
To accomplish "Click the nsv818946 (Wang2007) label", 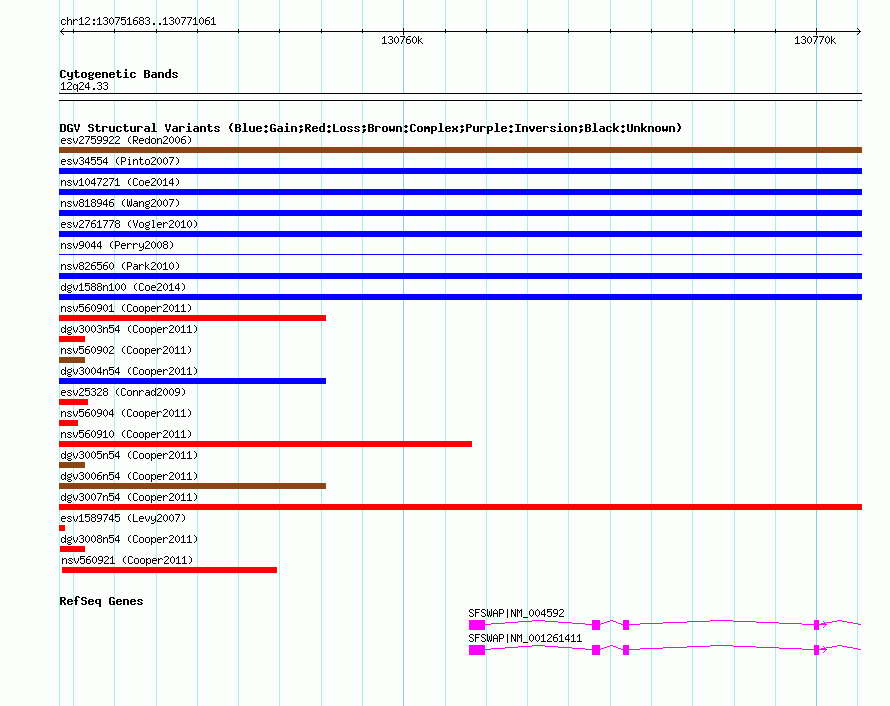I will 120,203.
